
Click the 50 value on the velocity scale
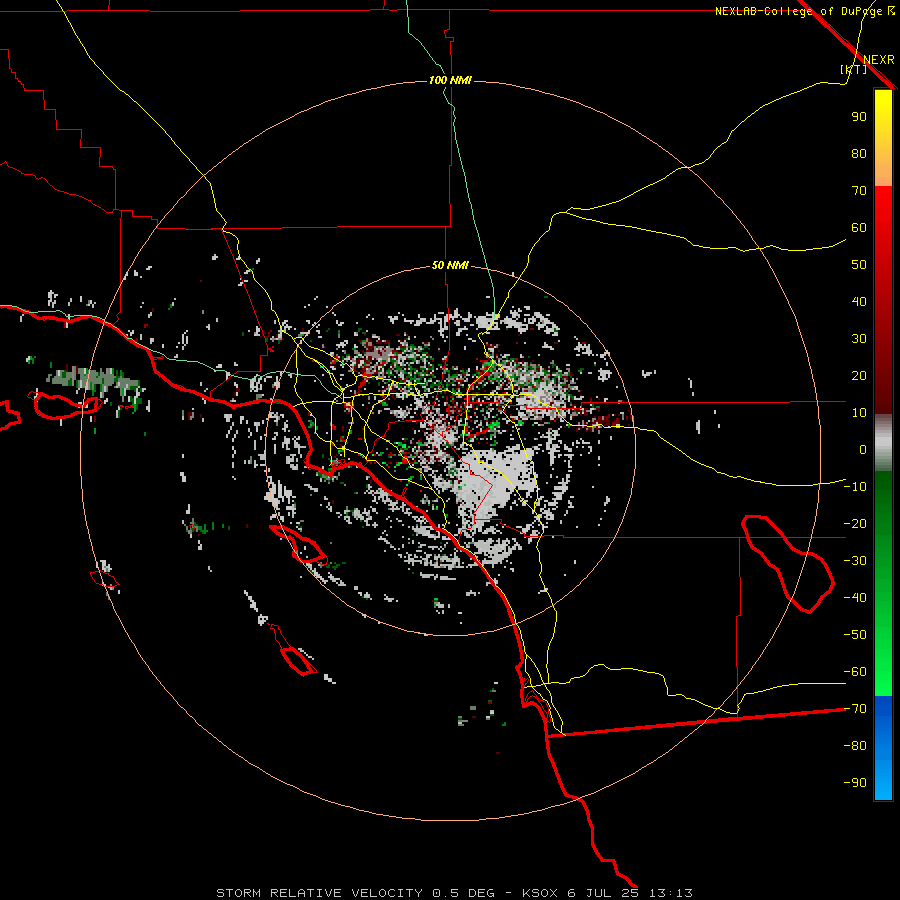click(x=859, y=265)
